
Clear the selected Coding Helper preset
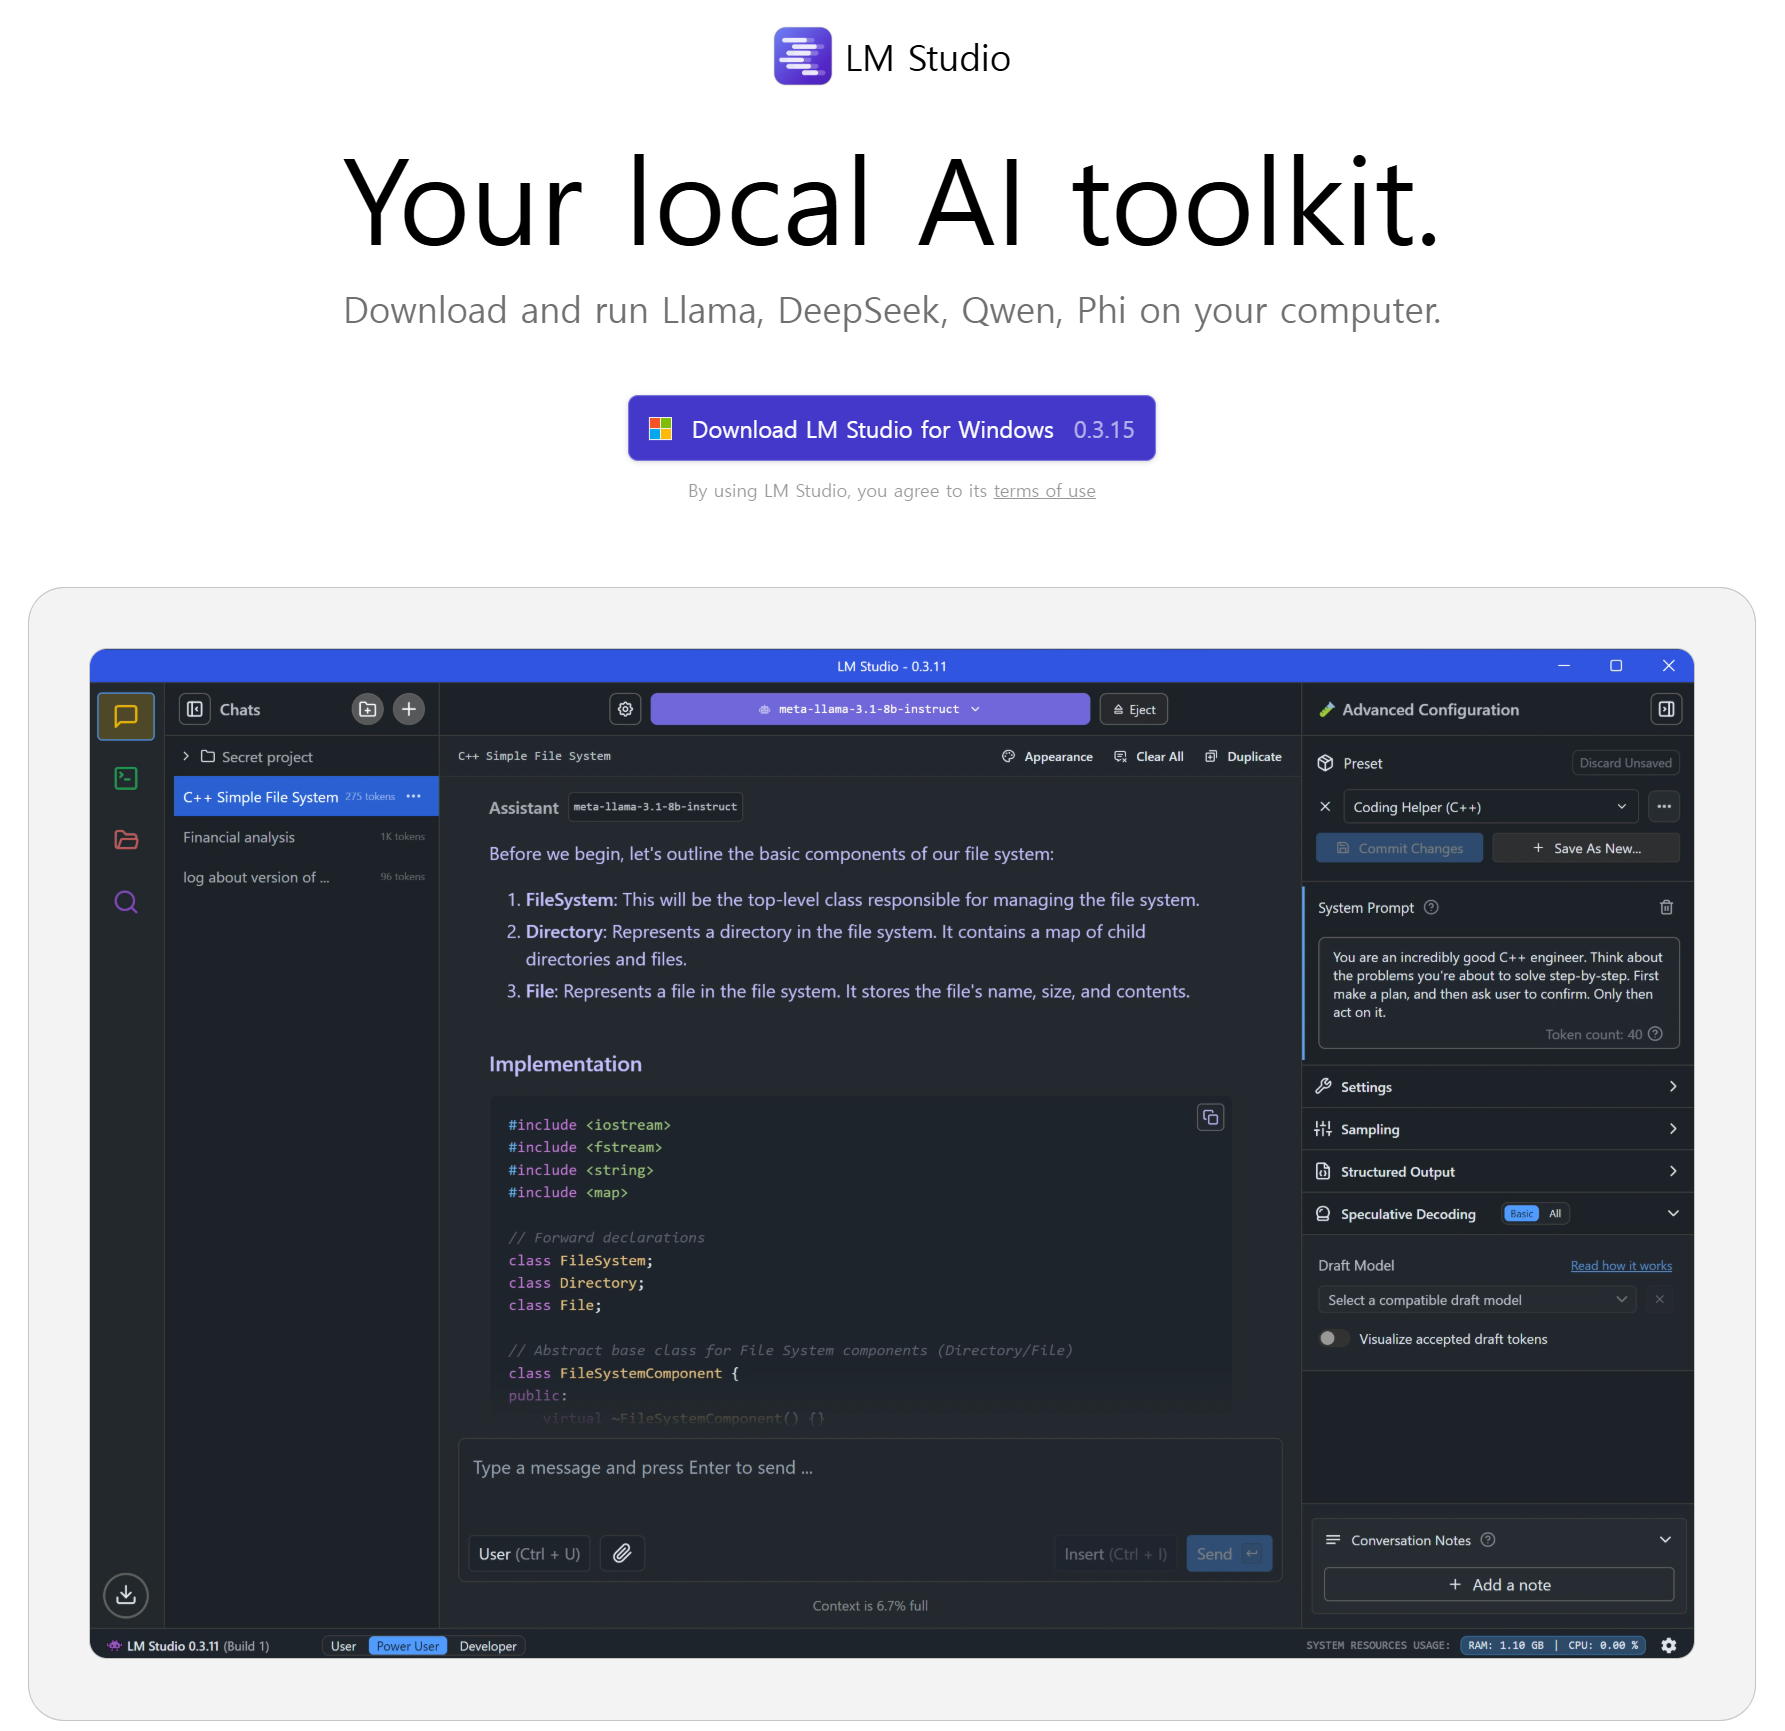pos(1325,806)
